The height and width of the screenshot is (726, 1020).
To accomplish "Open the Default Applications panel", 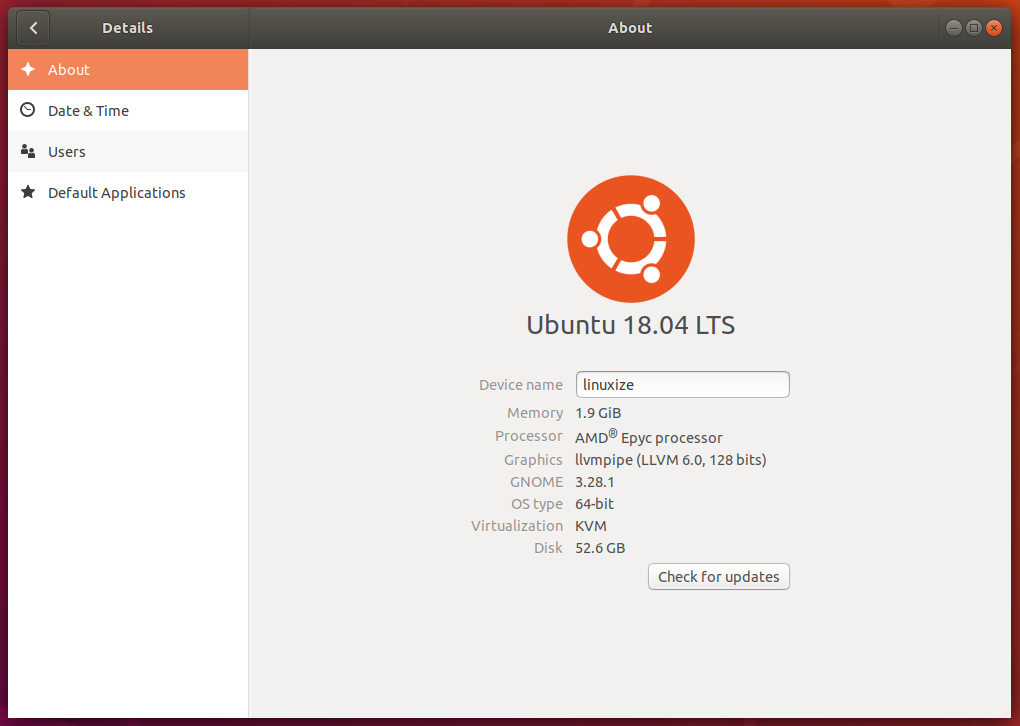I will pyautogui.click(x=116, y=192).
